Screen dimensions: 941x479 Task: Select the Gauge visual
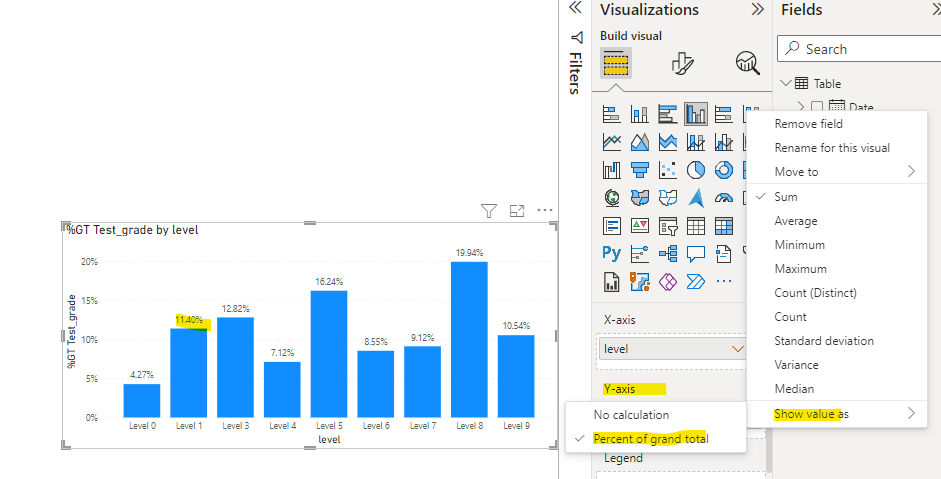point(724,197)
